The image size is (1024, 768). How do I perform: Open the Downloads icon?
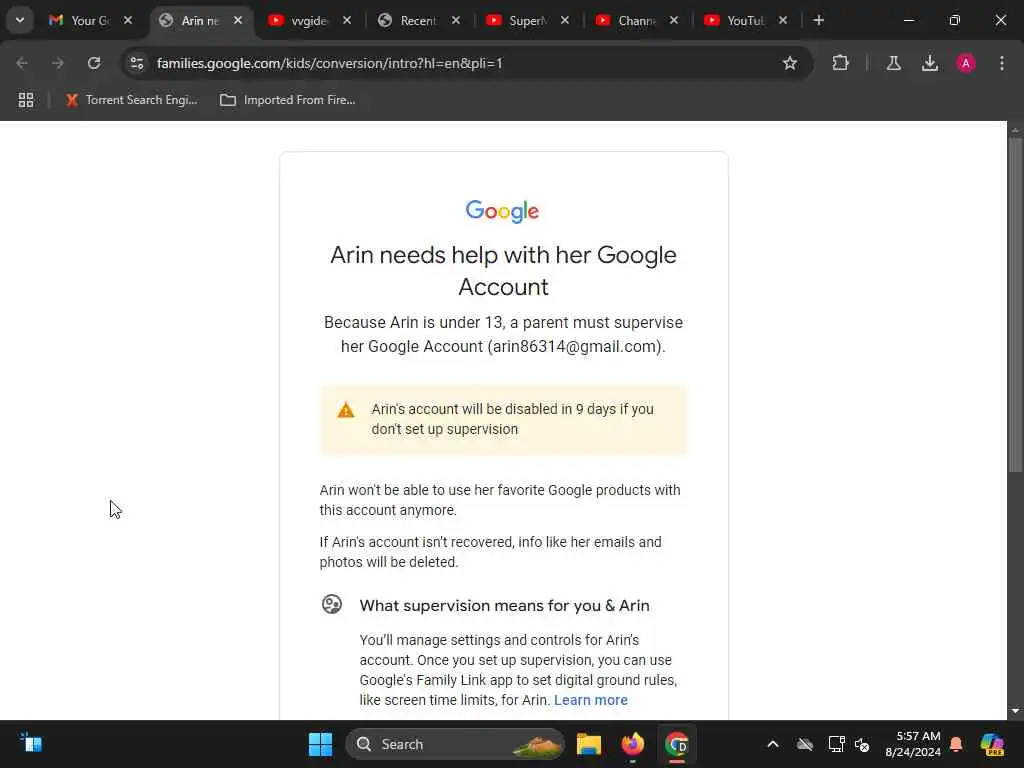tap(929, 63)
